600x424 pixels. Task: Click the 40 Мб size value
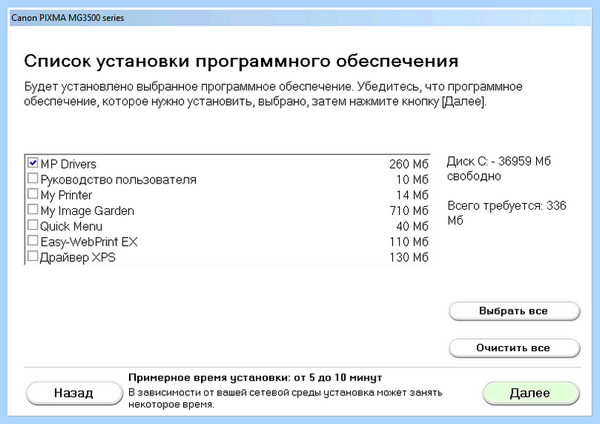click(412, 227)
